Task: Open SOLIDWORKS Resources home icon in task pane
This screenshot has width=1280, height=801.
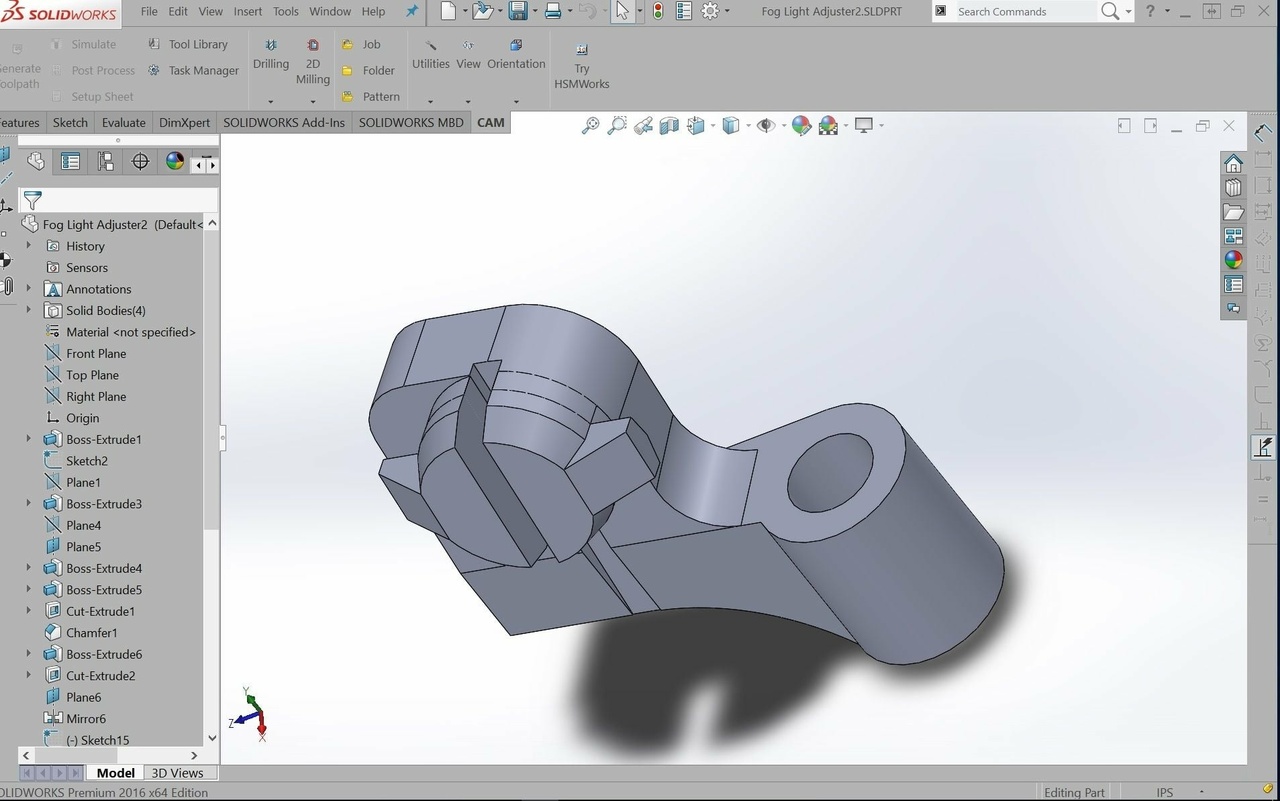Action: [x=1233, y=163]
